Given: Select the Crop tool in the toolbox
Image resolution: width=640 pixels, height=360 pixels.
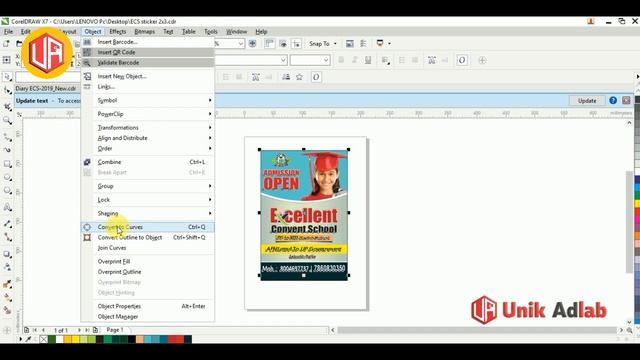Looking at the screenshot, I should point(7,107).
